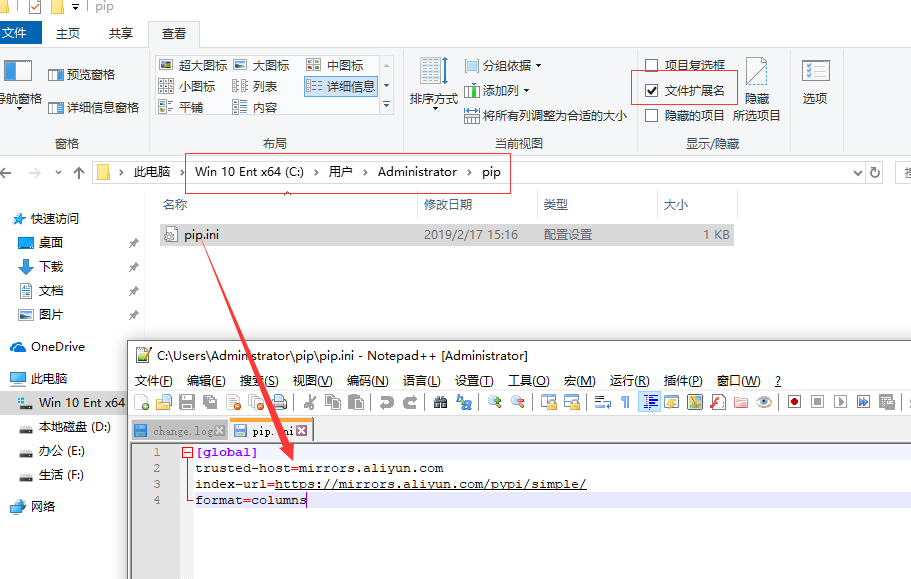Click Zoom In magnifier icon
911x579 pixels.
(494, 402)
